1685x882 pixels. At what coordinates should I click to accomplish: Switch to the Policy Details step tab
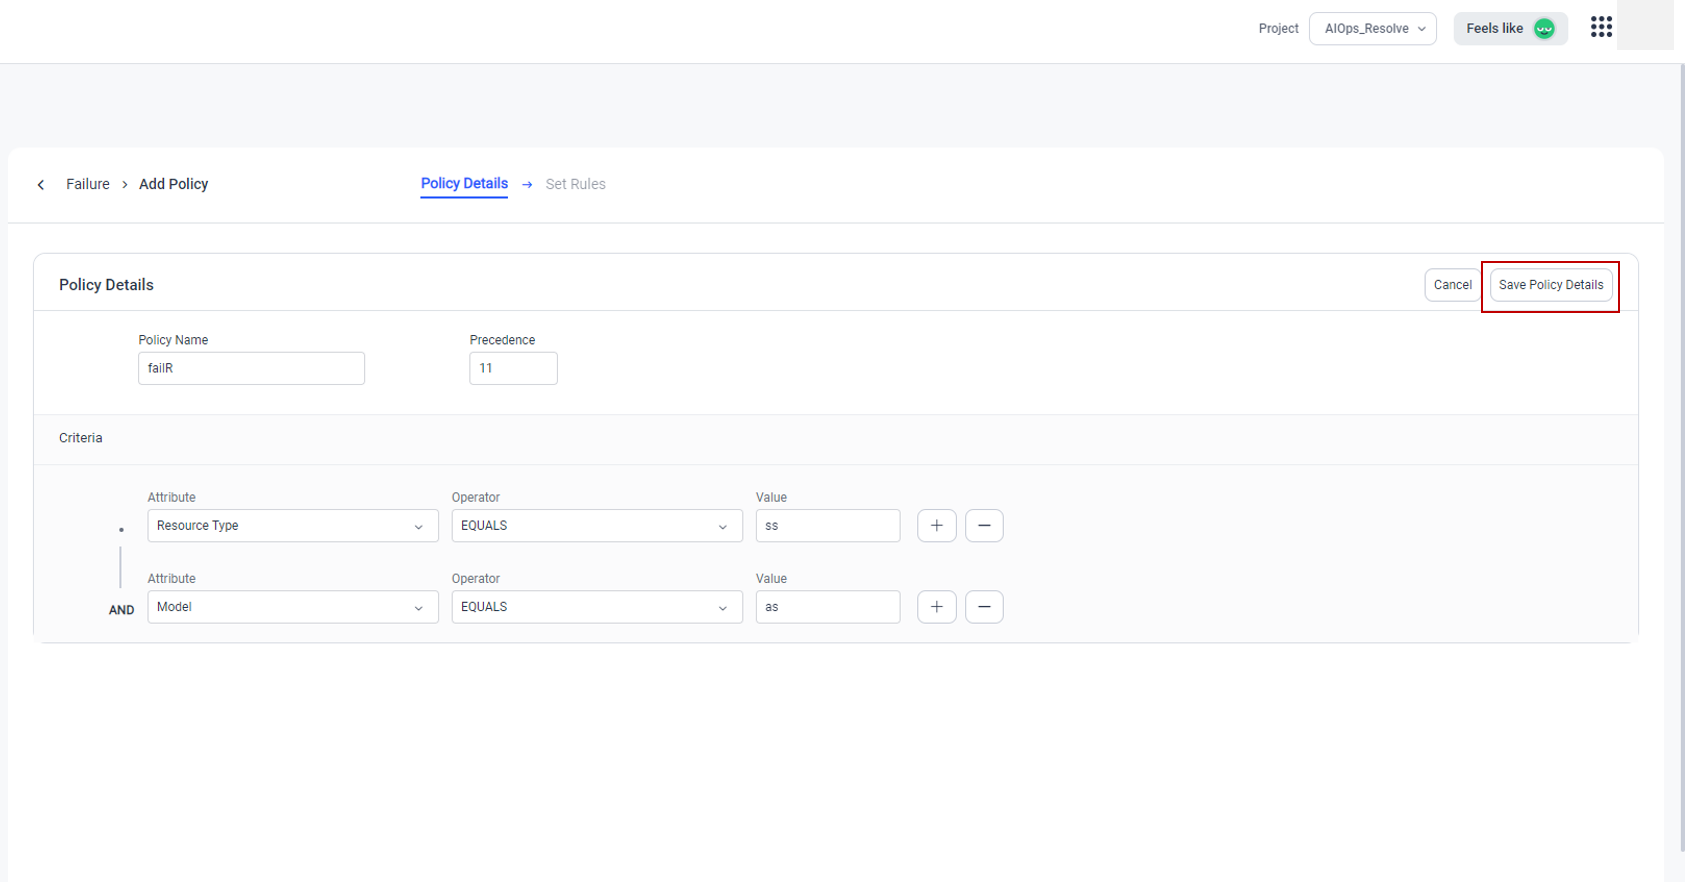(x=464, y=184)
